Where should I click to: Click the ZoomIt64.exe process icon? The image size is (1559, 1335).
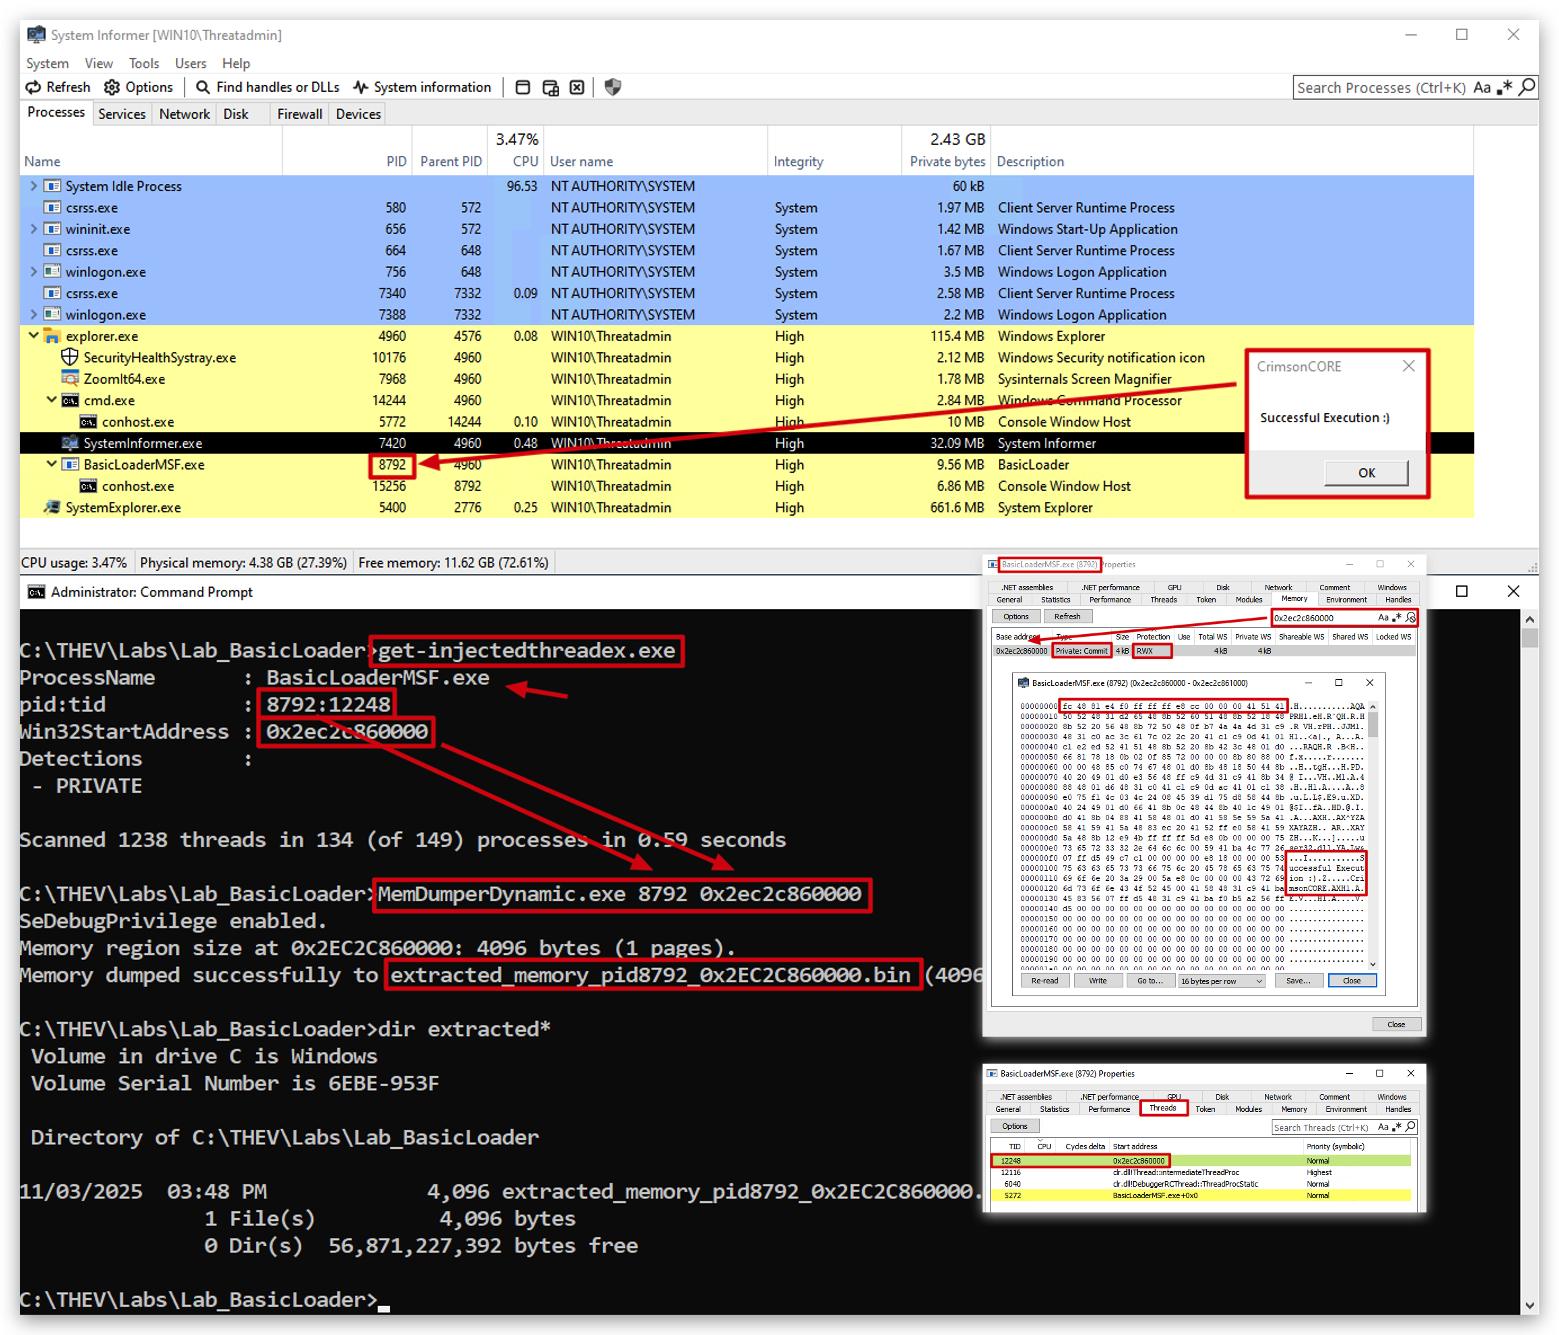point(70,379)
